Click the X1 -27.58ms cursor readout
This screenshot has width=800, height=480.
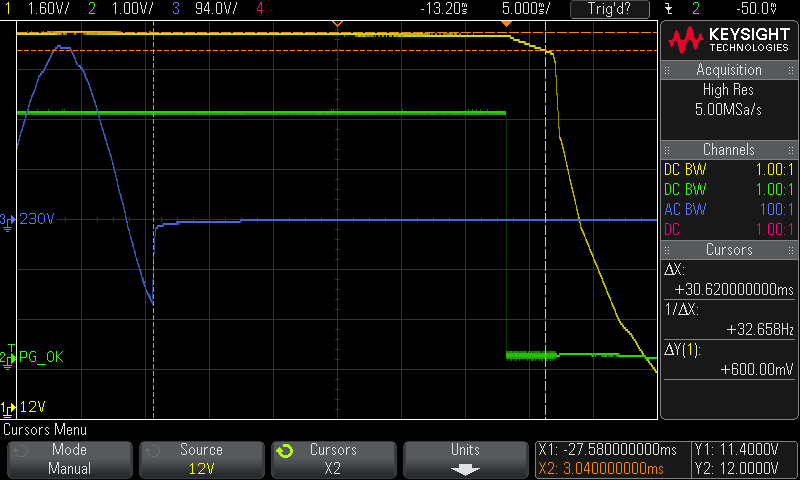[x=608, y=450]
